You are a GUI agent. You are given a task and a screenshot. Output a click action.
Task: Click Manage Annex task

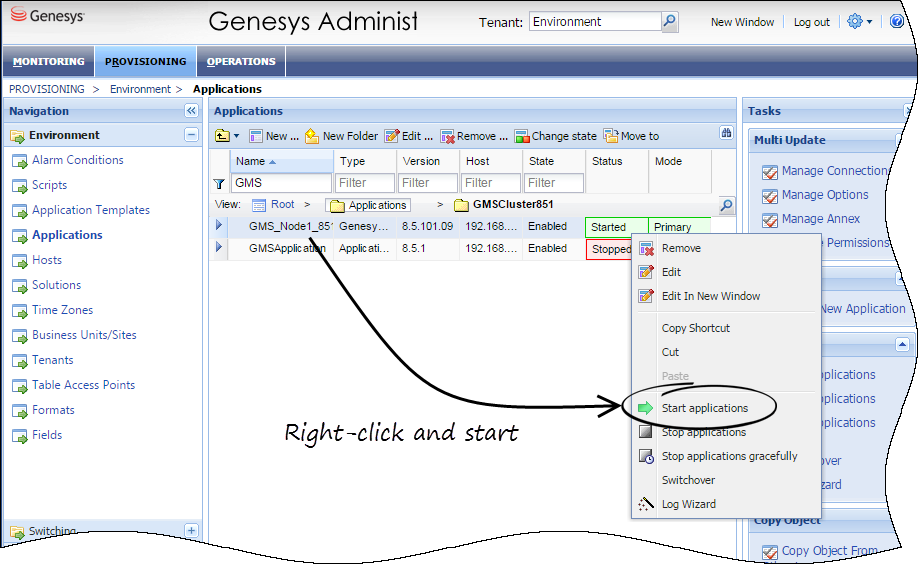click(x=811, y=219)
